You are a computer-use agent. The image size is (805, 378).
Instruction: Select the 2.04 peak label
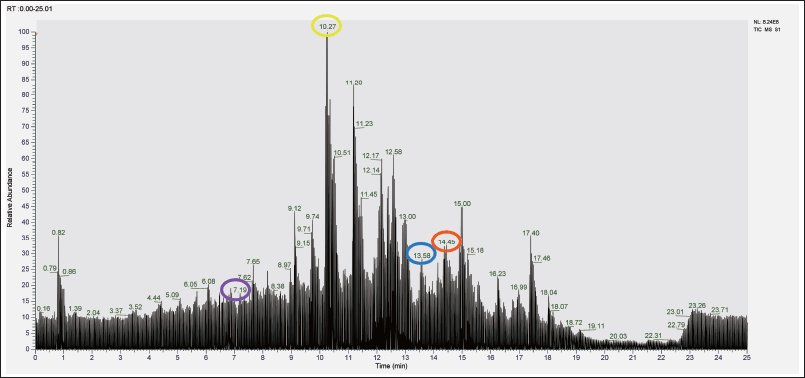pyautogui.click(x=93, y=313)
